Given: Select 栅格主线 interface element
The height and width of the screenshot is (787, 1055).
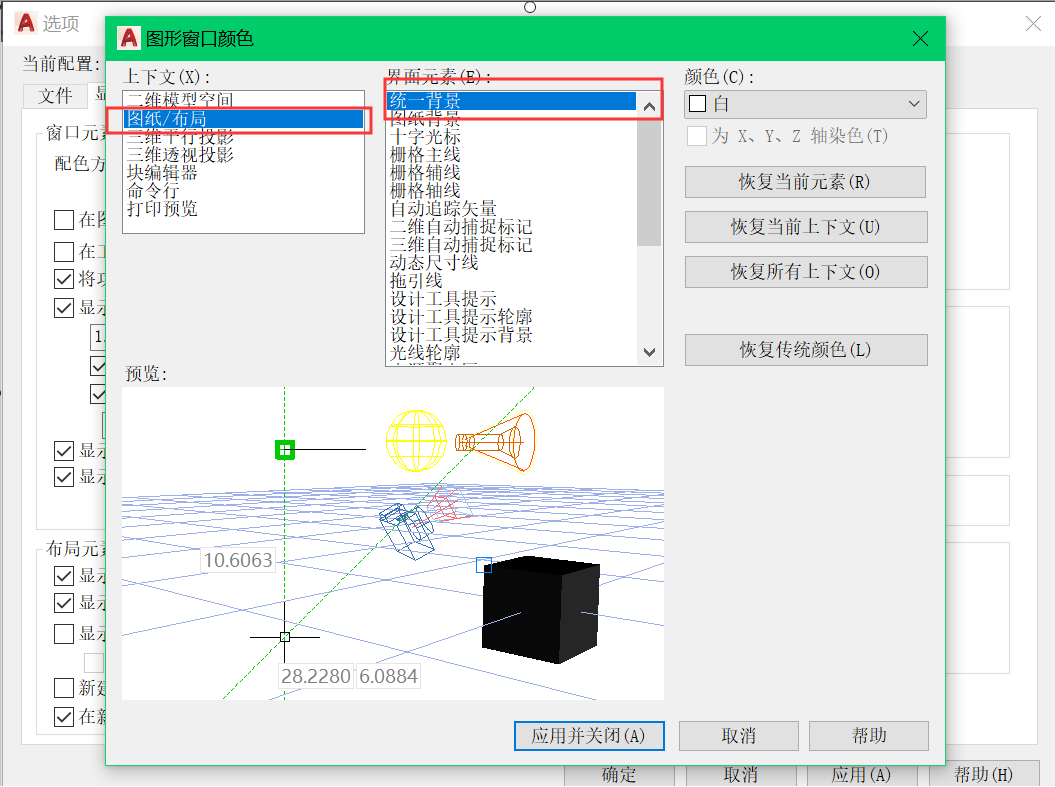Looking at the screenshot, I should pyautogui.click(x=511, y=155).
